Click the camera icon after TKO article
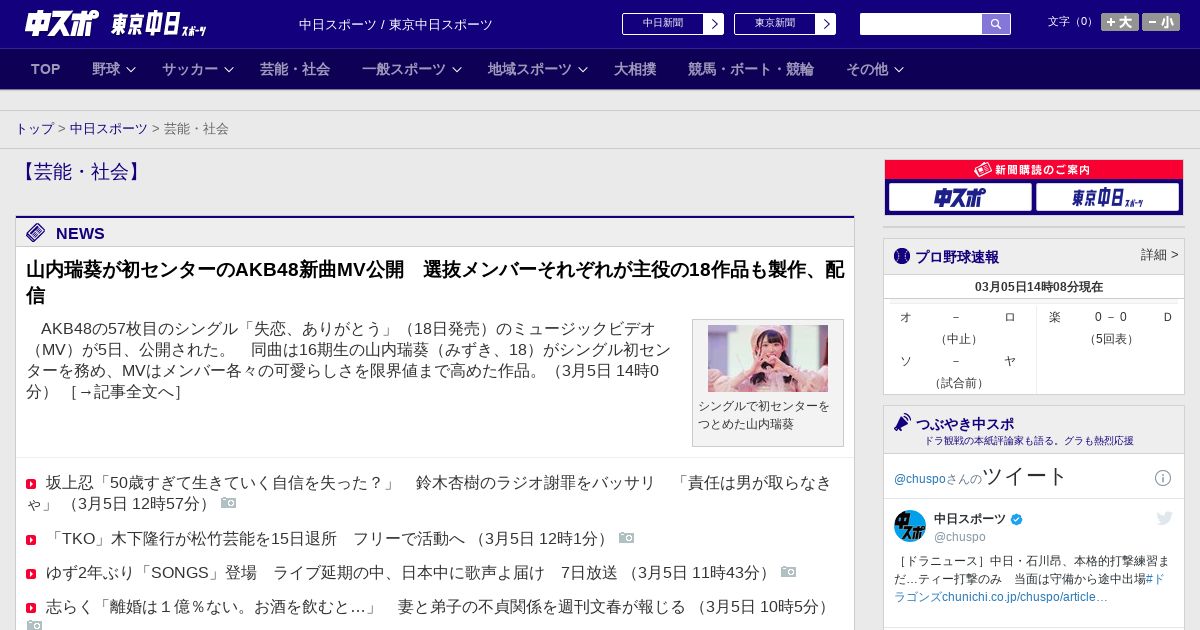This screenshot has height=630, width=1200. click(x=627, y=538)
